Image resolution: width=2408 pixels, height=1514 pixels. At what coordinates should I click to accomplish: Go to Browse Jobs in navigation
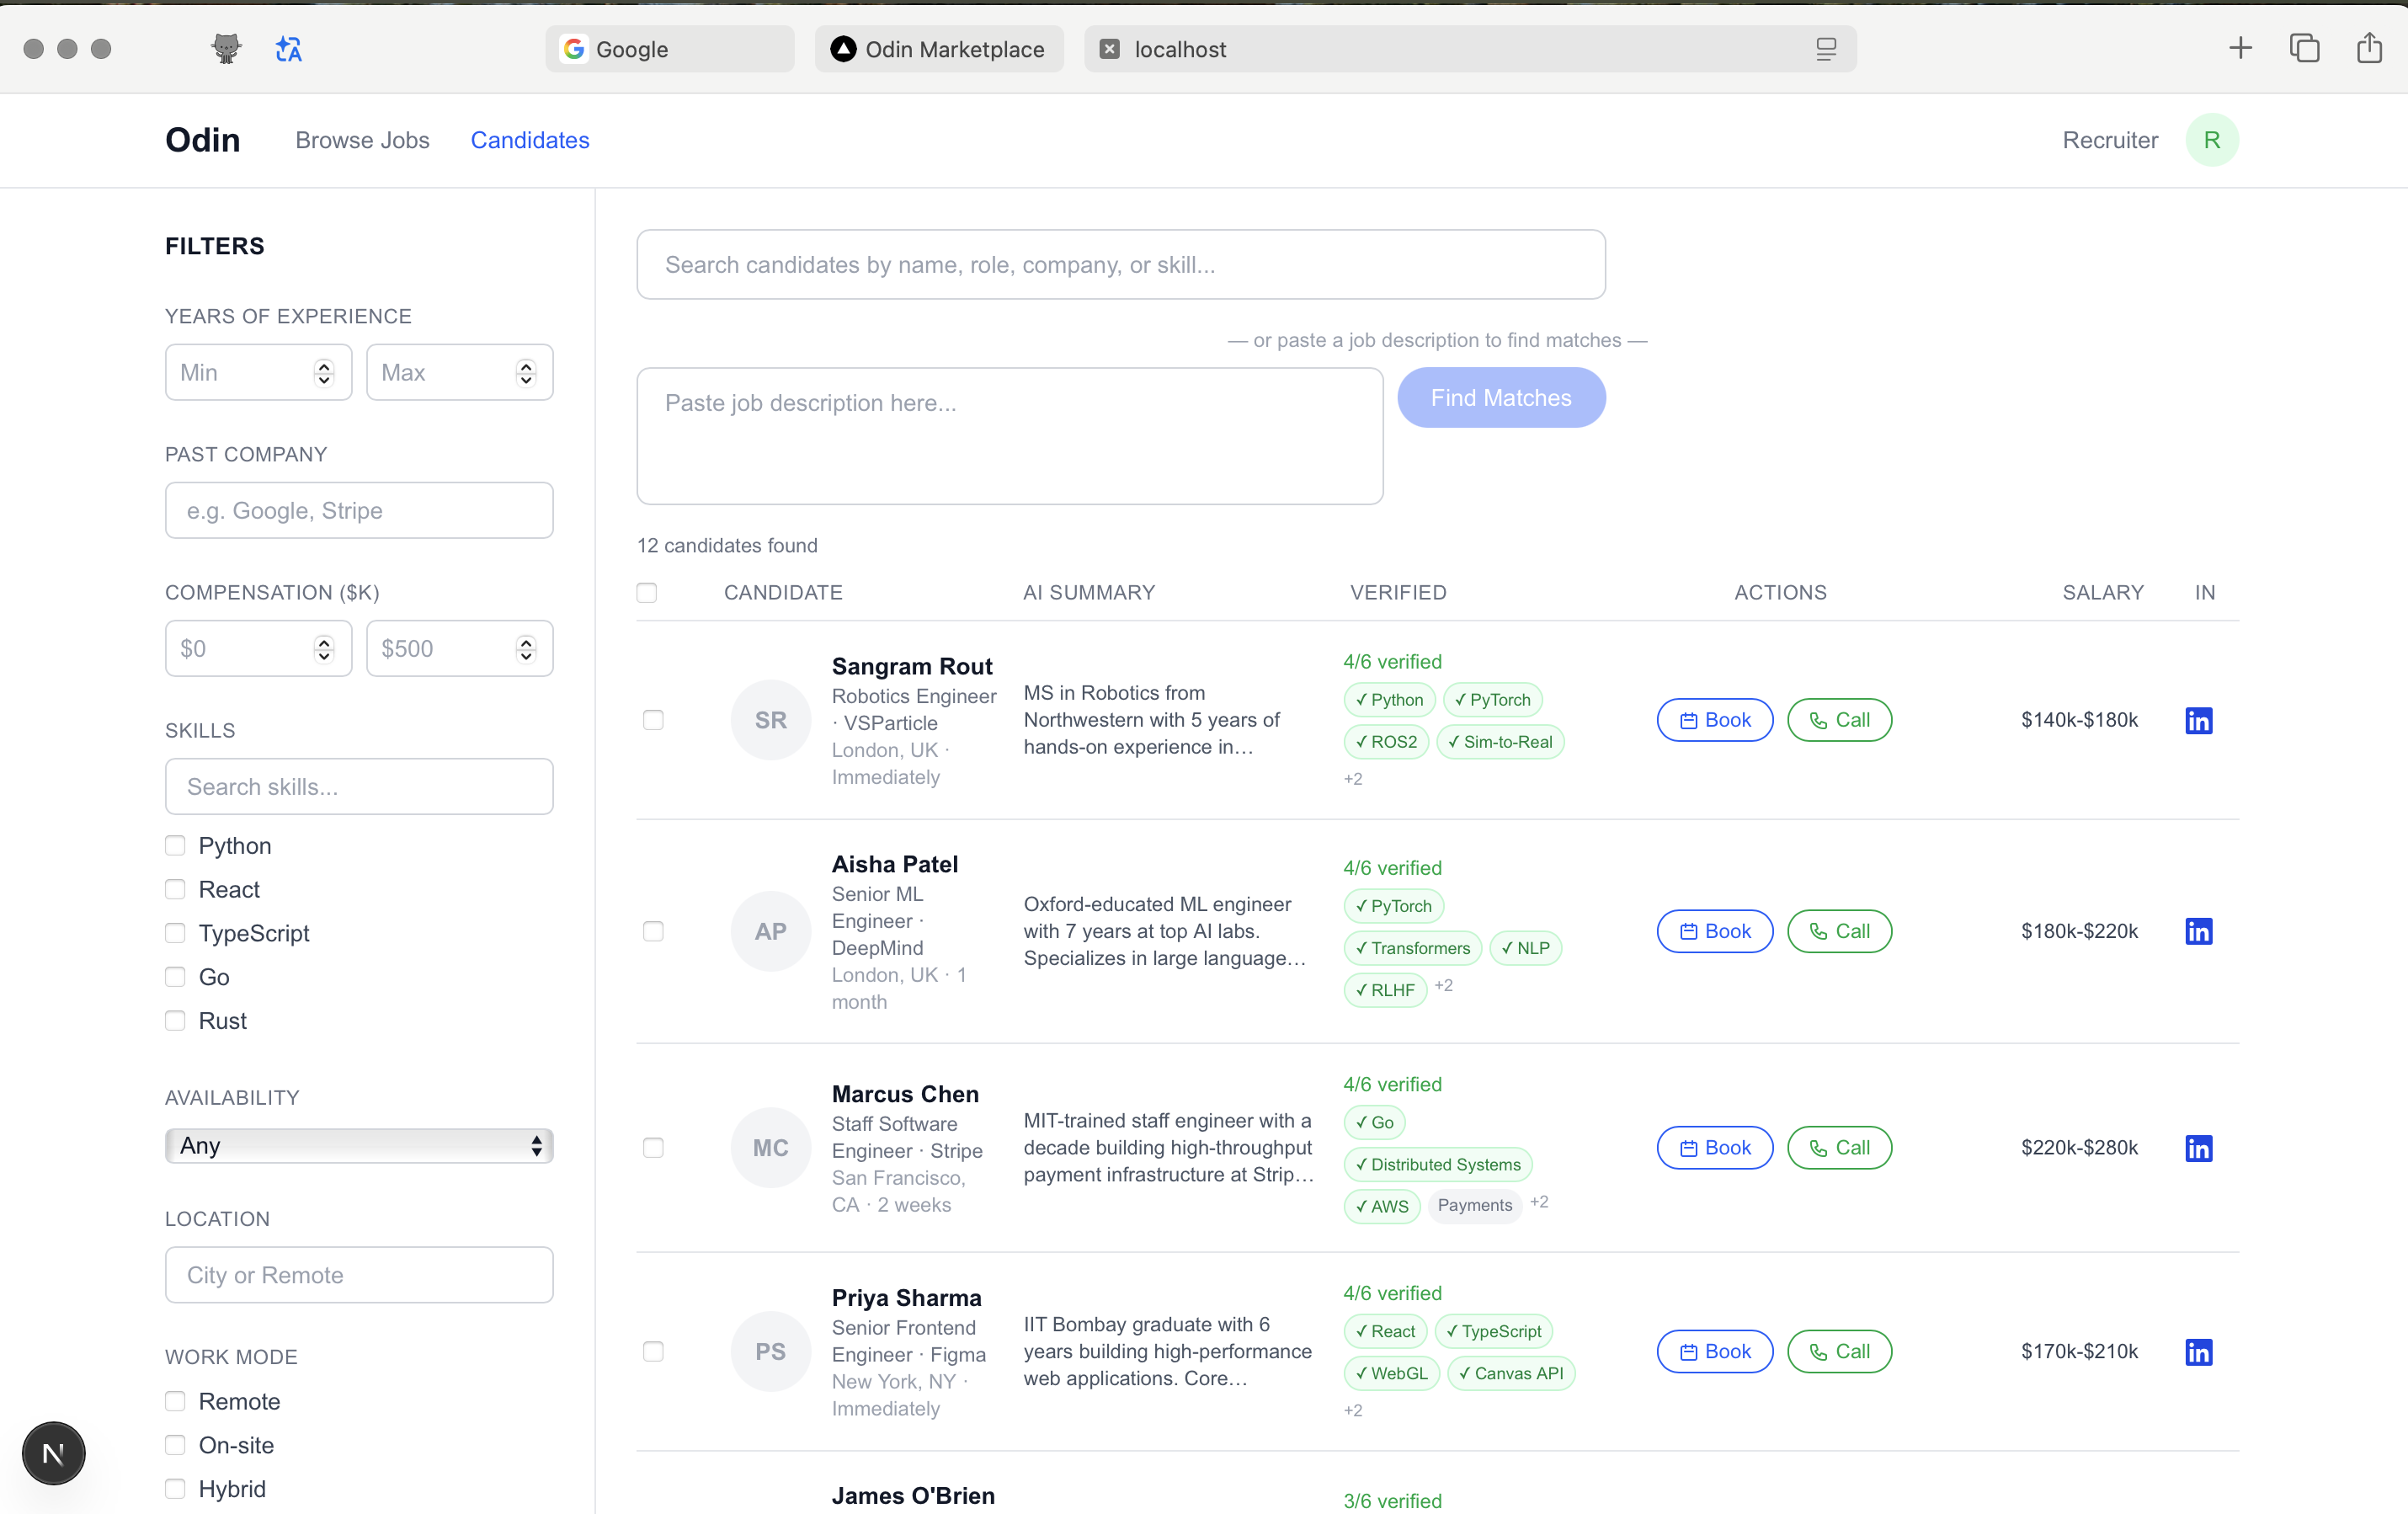click(362, 140)
